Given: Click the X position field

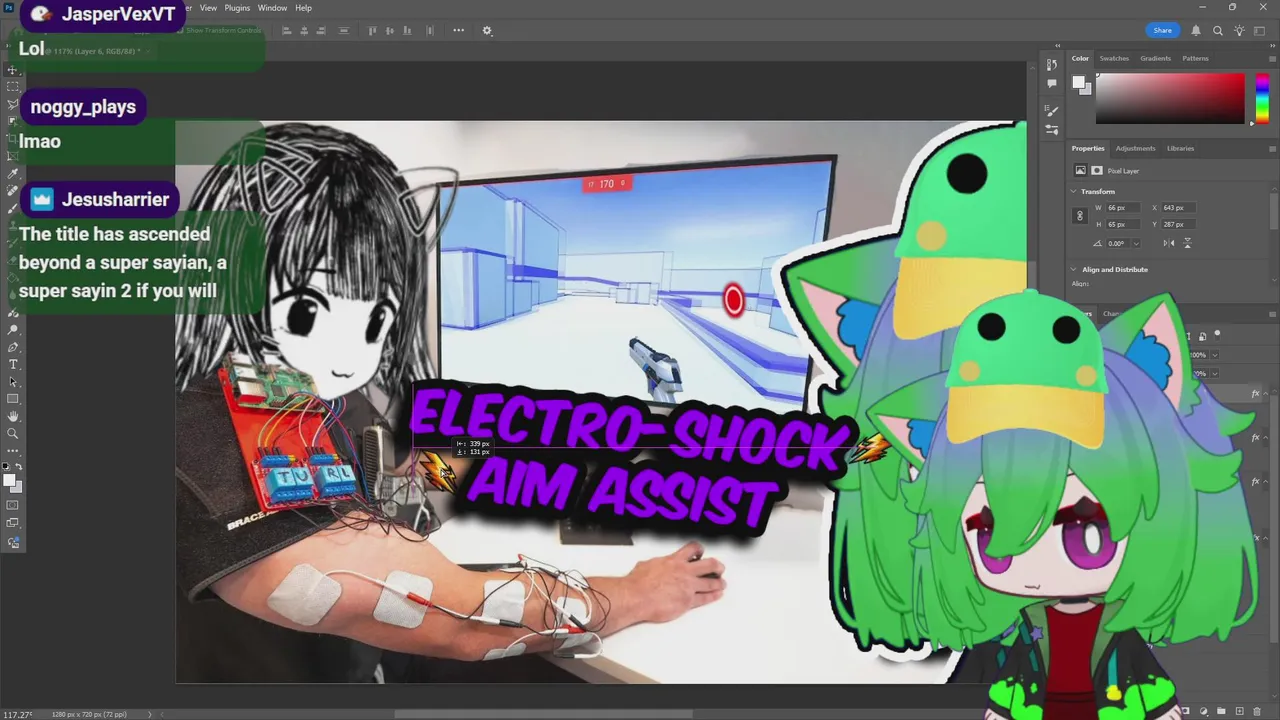Looking at the screenshot, I should click(1177, 208).
